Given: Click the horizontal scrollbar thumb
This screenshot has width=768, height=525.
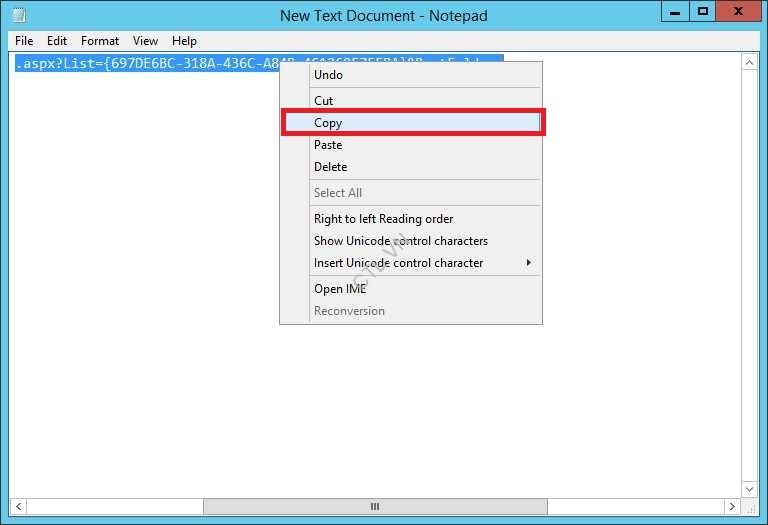Looking at the screenshot, I should tap(375, 507).
